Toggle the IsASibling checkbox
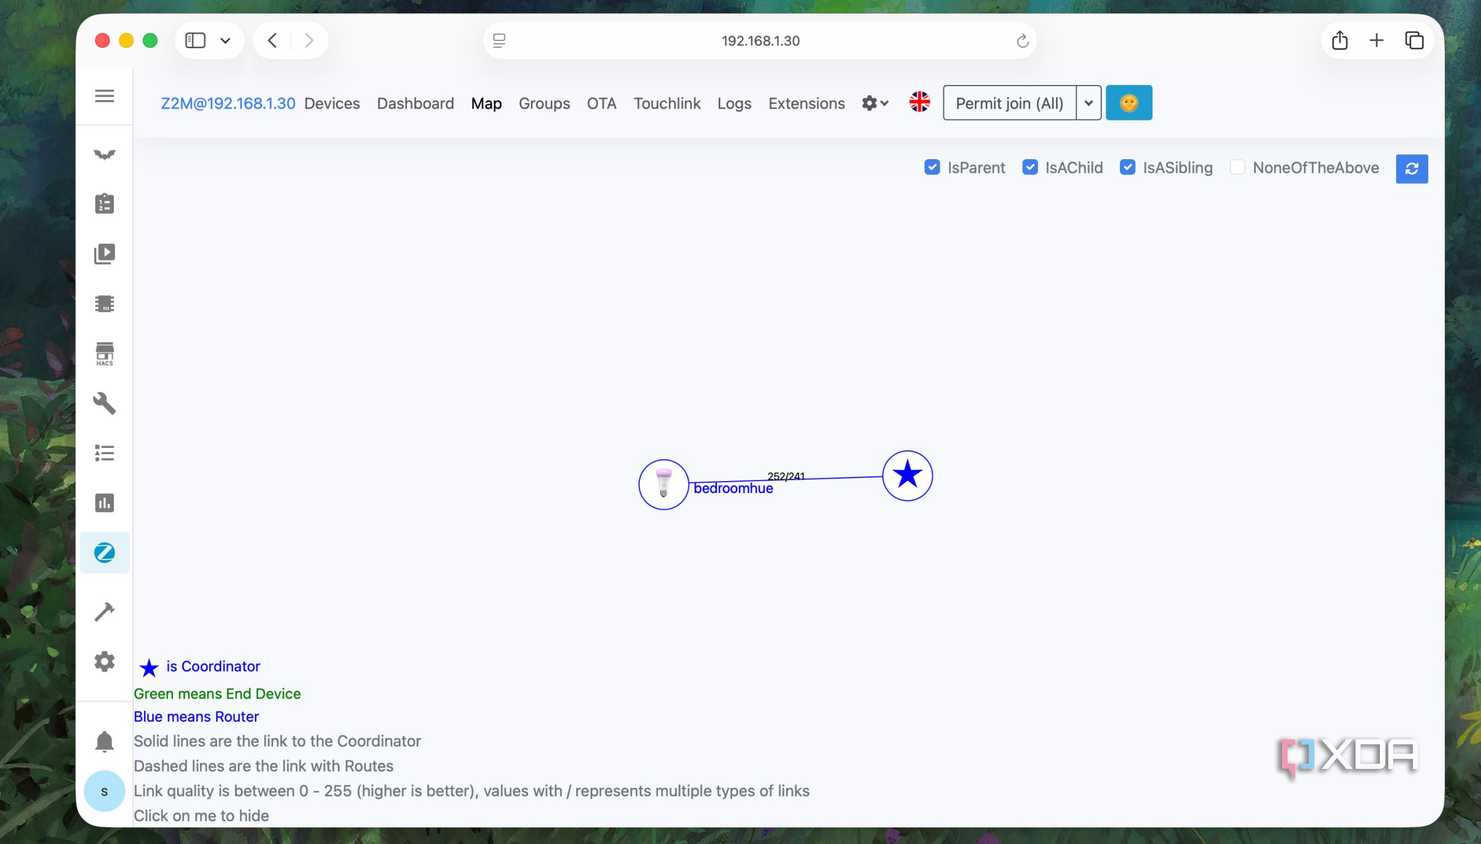1481x844 pixels. click(x=1127, y=167)
